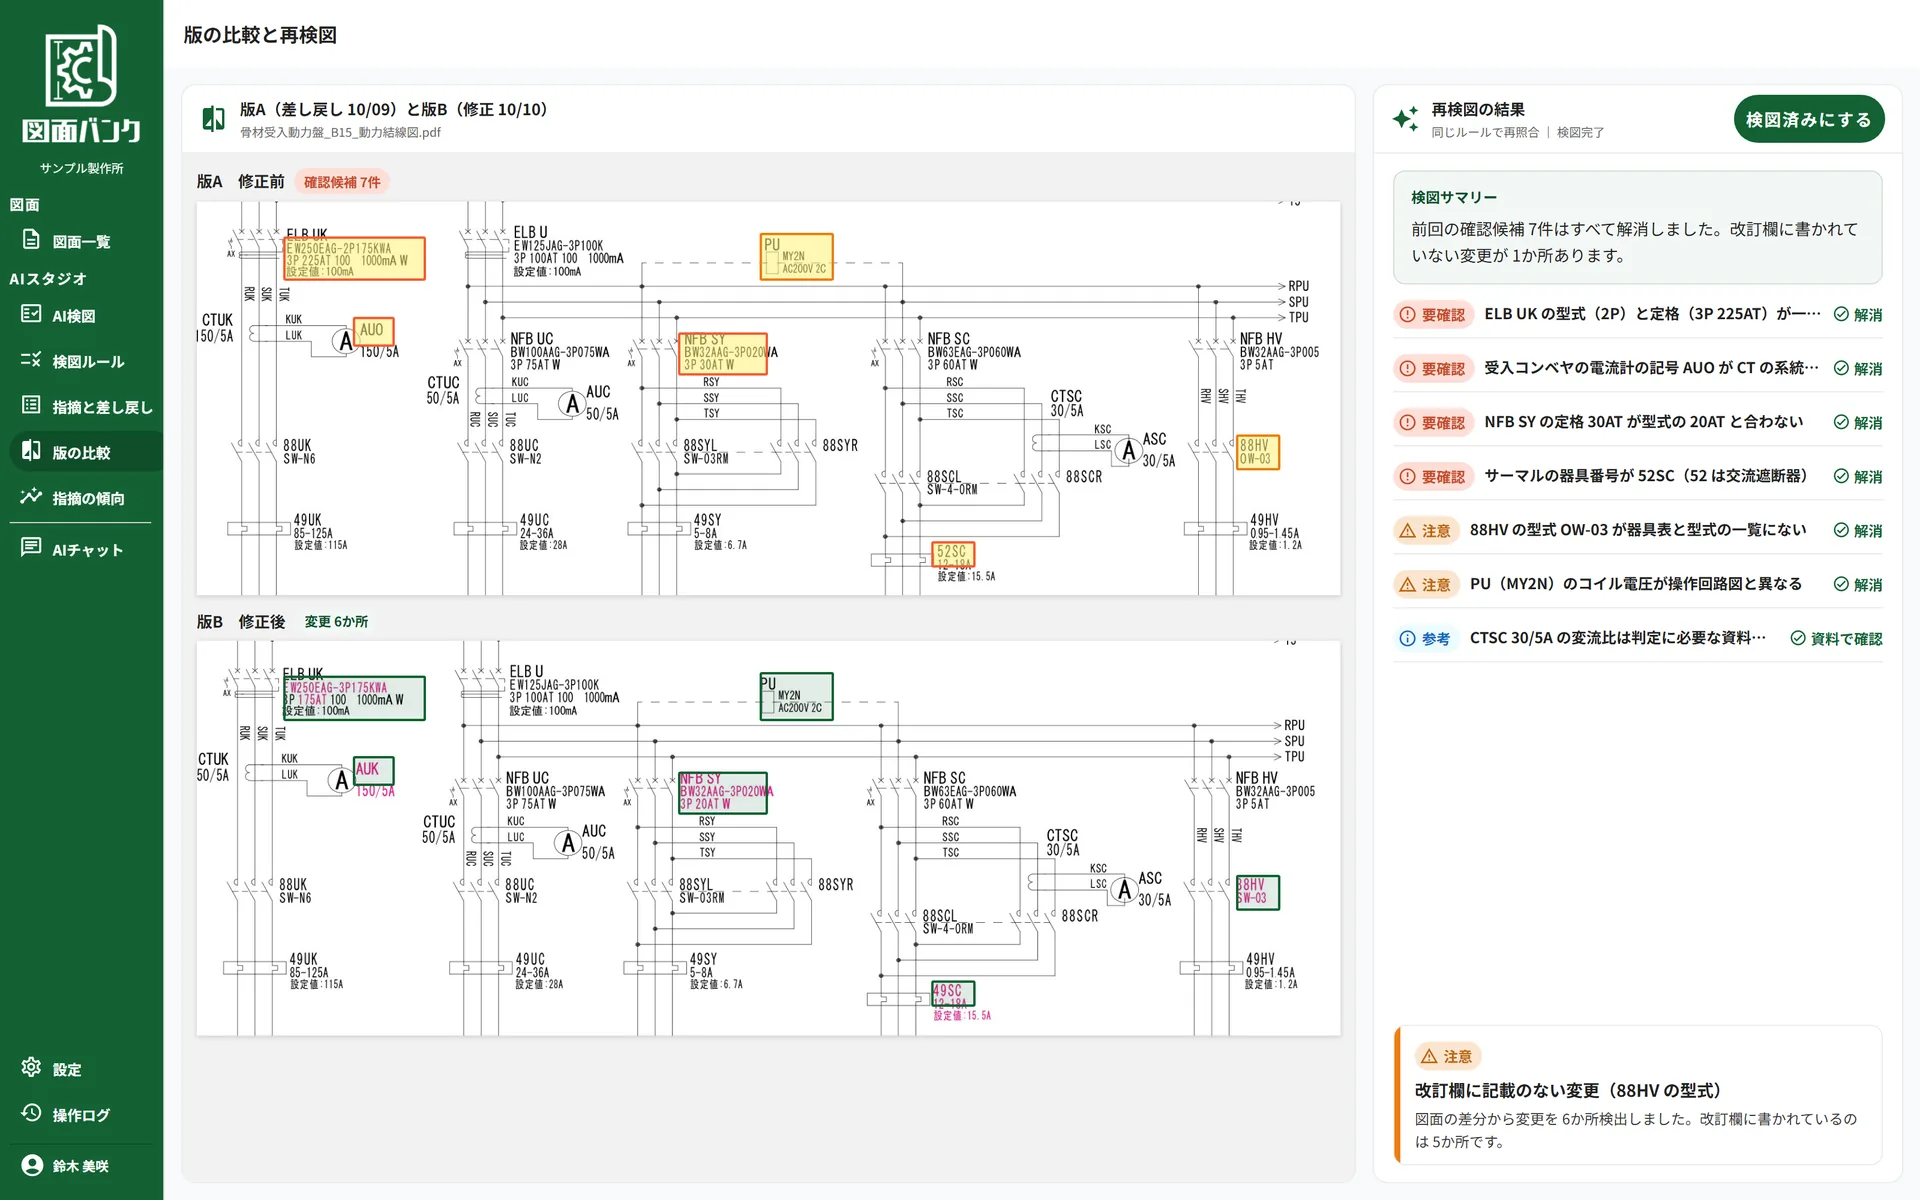Click the 検図サマリー summary card
The height and width of the screenshot is (1200, 1920).
pos(1638,227)
